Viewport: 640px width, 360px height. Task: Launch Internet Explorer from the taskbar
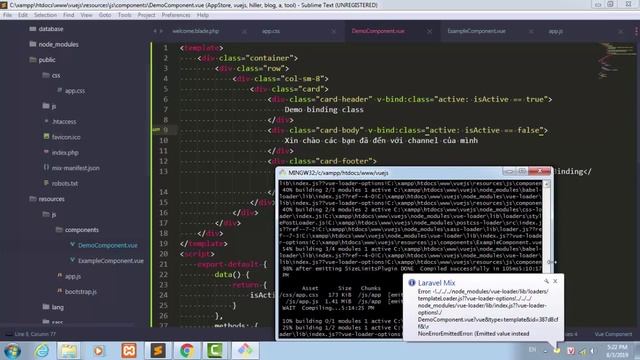[x=42, y=351]
